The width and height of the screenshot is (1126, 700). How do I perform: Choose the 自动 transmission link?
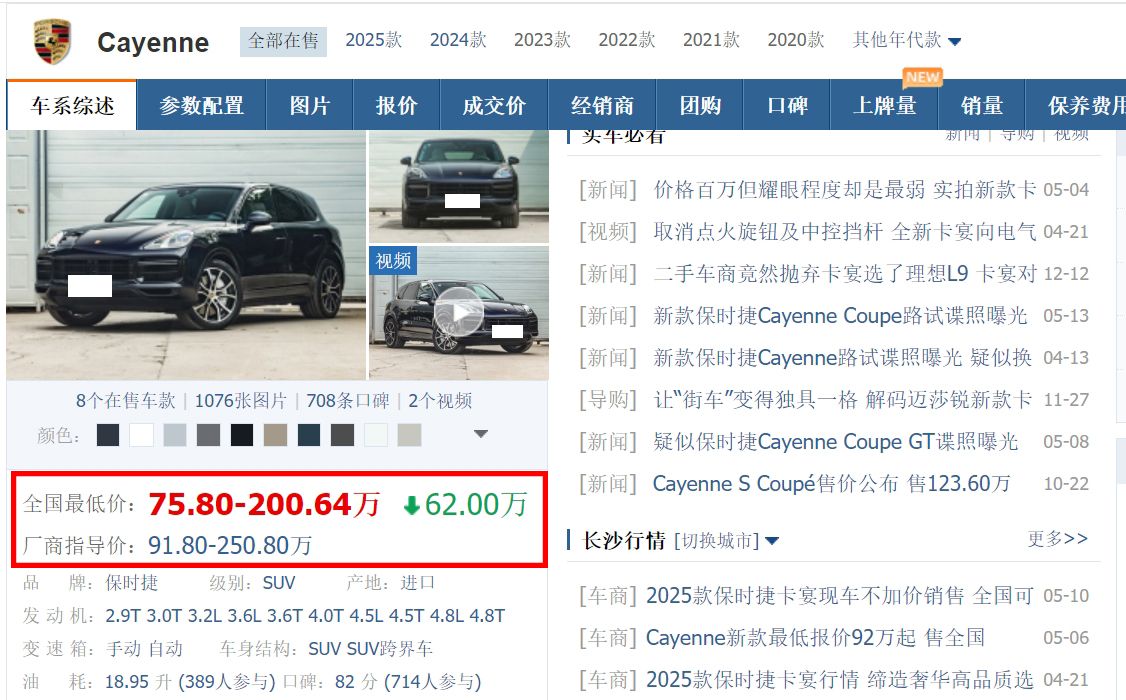coord(165,649)
